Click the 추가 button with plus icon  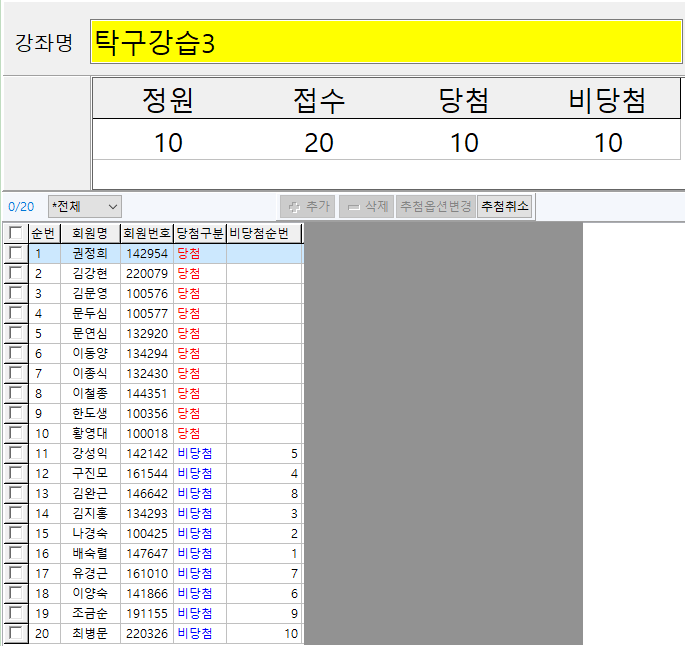(x=308, y=206)
